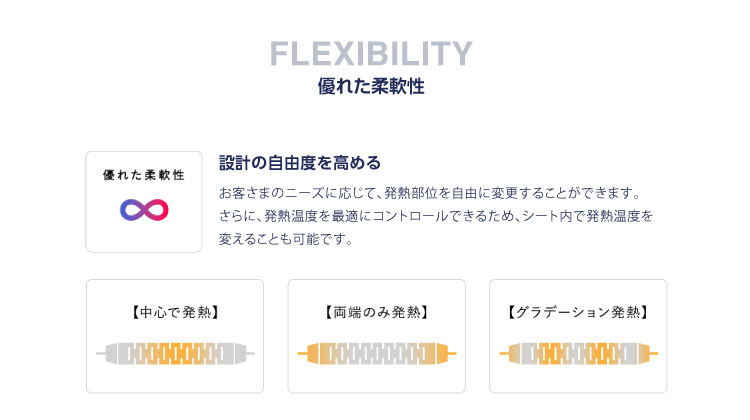Select the 【グラデーション発熱】 label
750x420 pixels.
tap(578, 312)
